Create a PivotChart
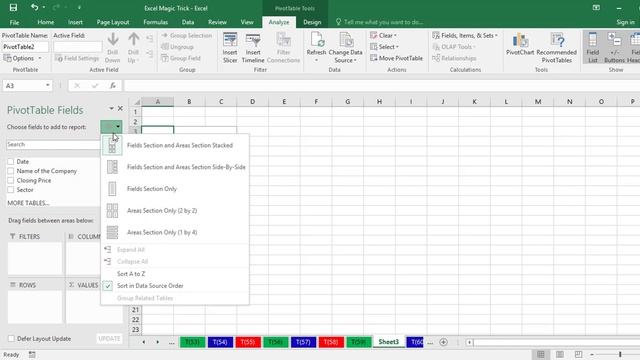This screenshot has width=640, height=360. (520, 44)
